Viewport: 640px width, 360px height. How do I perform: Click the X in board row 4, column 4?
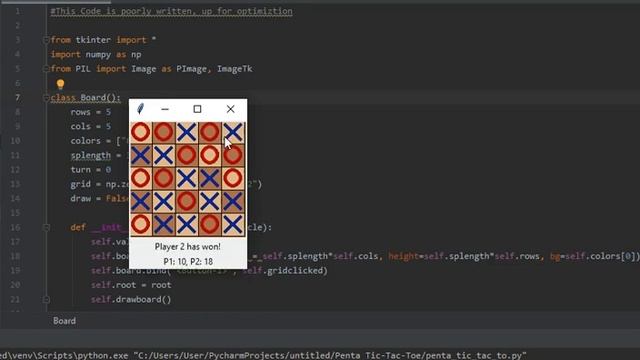click(x=210, y=201)
